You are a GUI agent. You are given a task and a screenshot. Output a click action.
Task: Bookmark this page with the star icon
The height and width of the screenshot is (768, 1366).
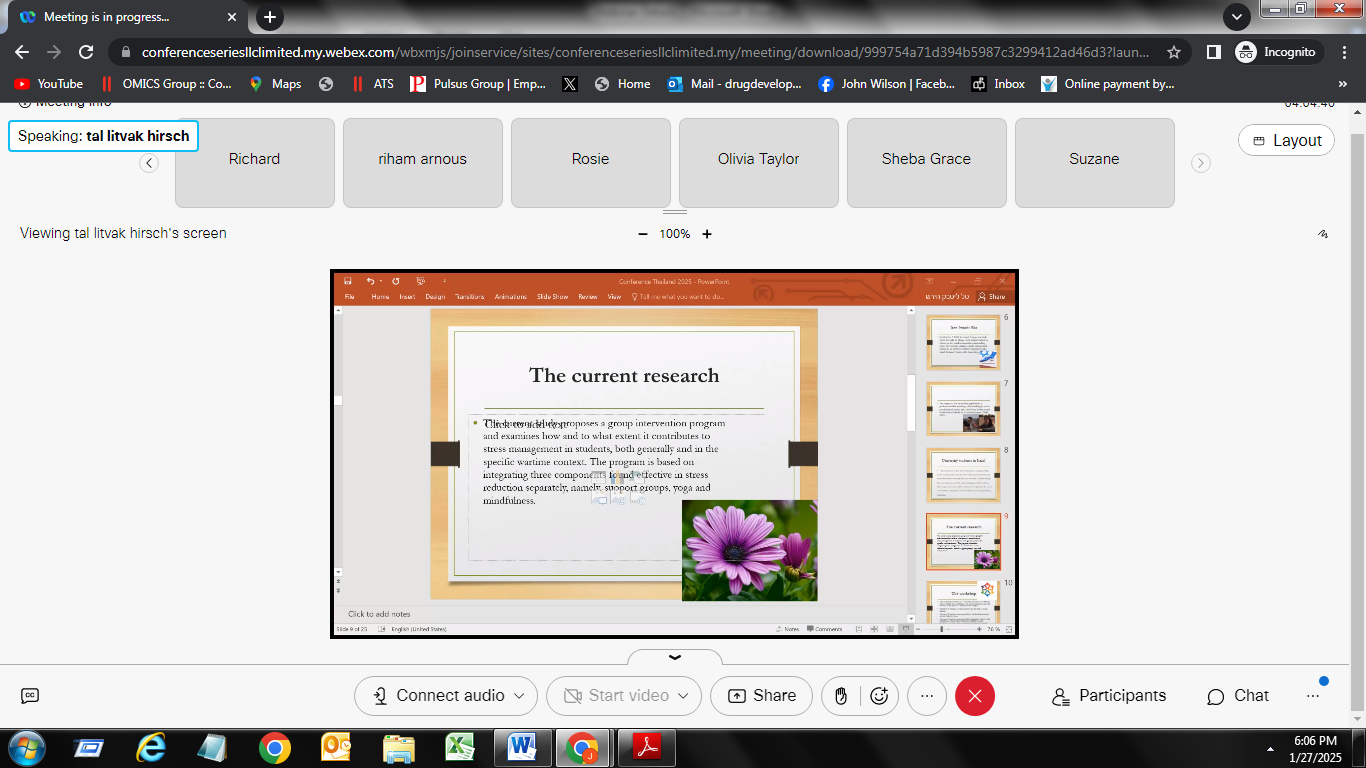point(1174,52)
